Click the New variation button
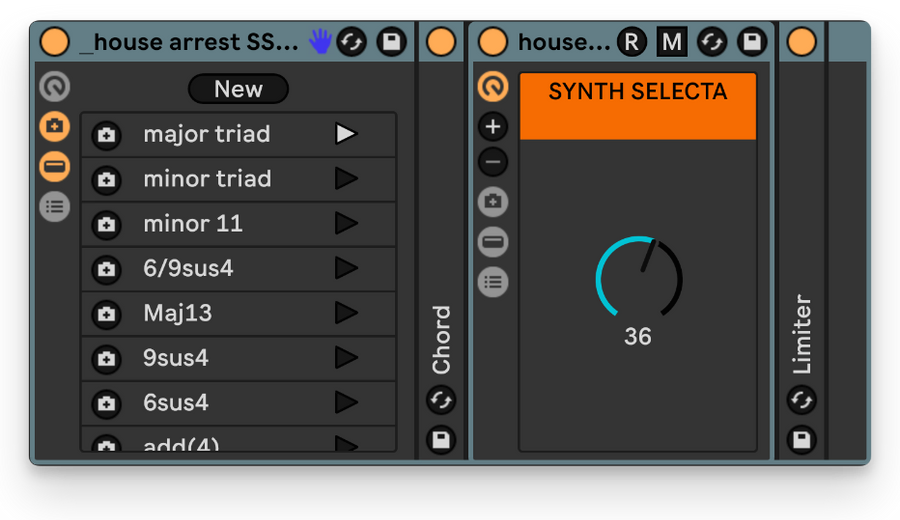This screenshot has width=900, height=520. (238, 89)
